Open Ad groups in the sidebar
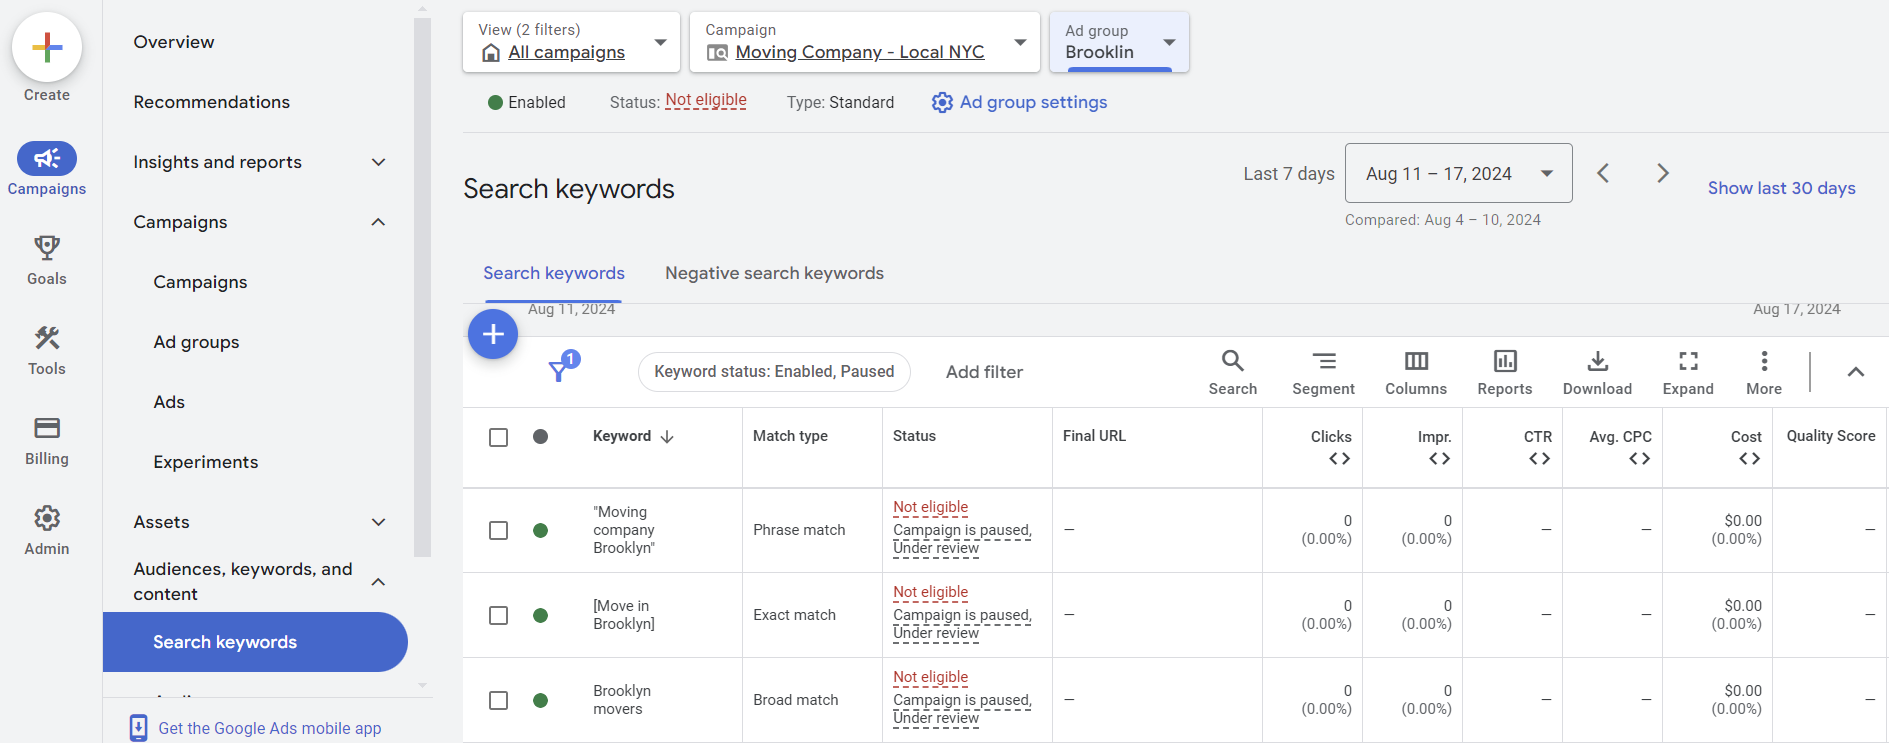Viewport: 1889px width, 743px height. coord(196,342)
